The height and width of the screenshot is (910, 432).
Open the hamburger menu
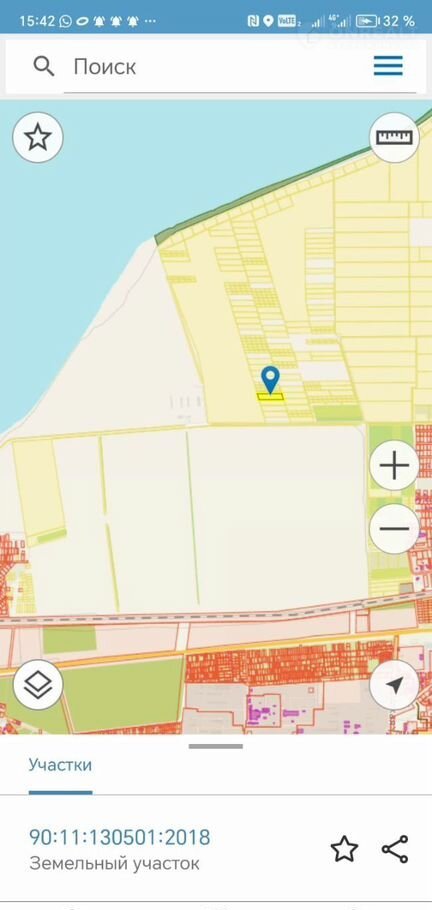(388, 66)
